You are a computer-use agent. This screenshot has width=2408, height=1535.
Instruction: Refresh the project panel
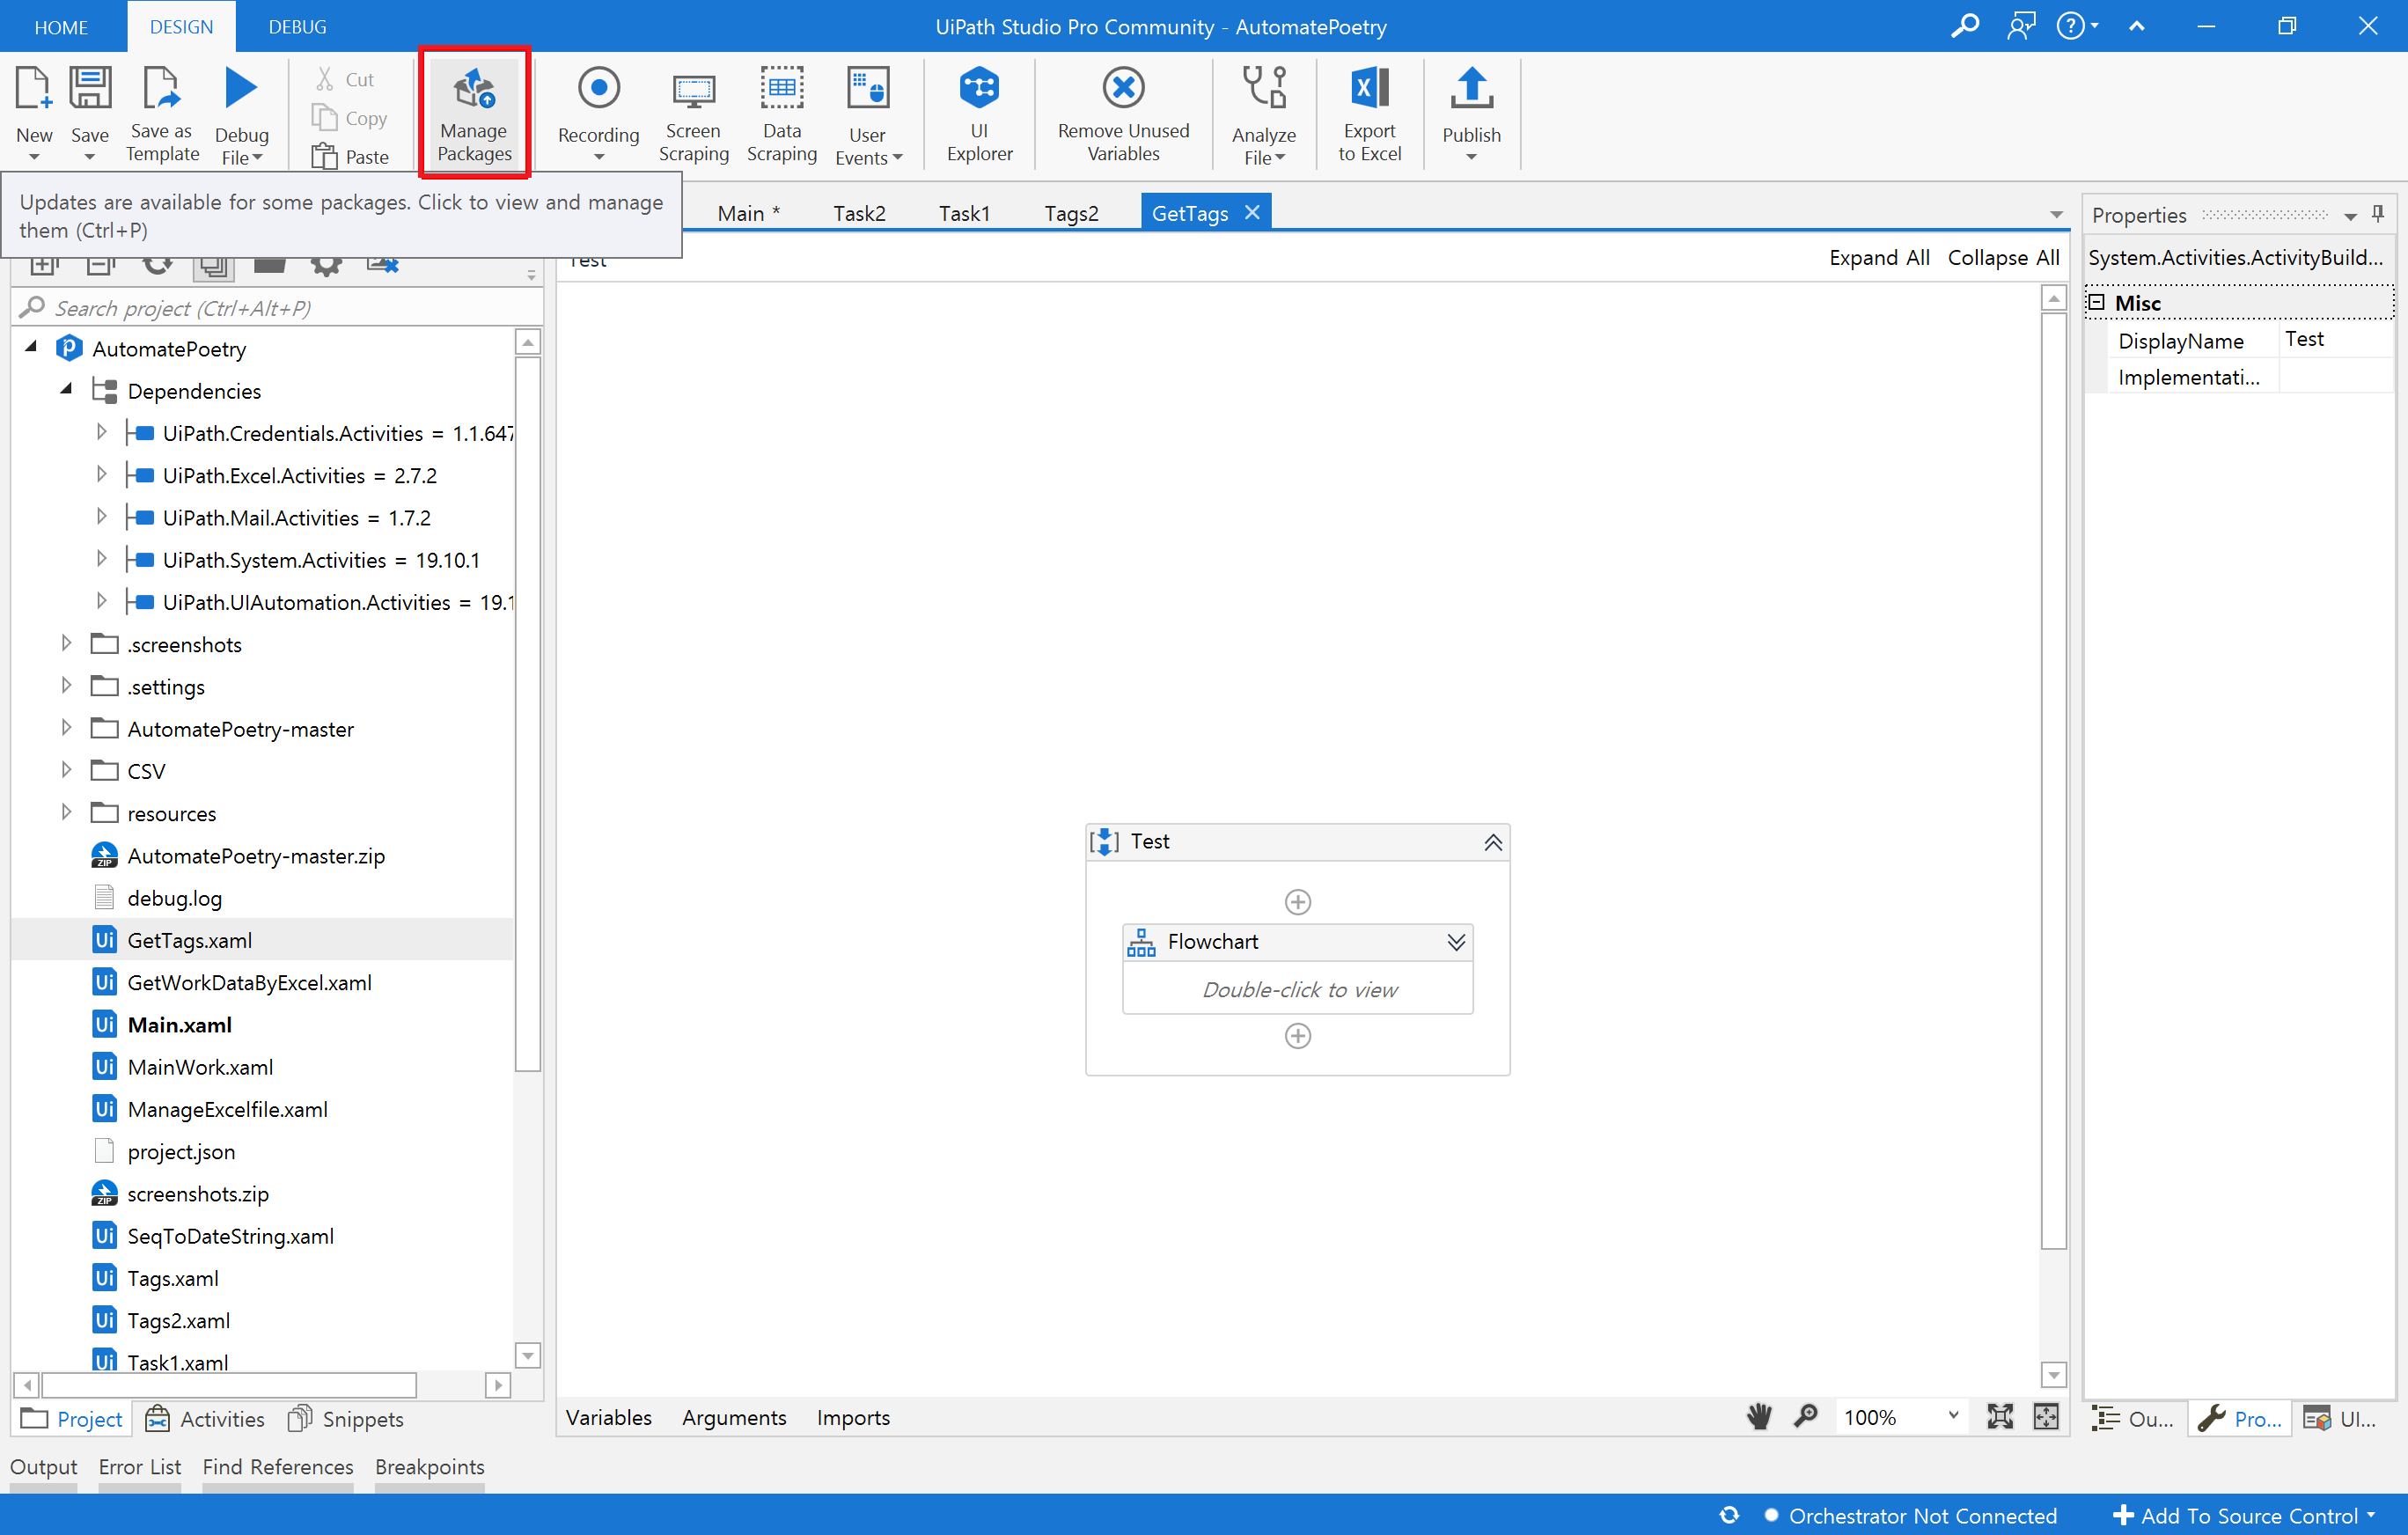(157, 265)
